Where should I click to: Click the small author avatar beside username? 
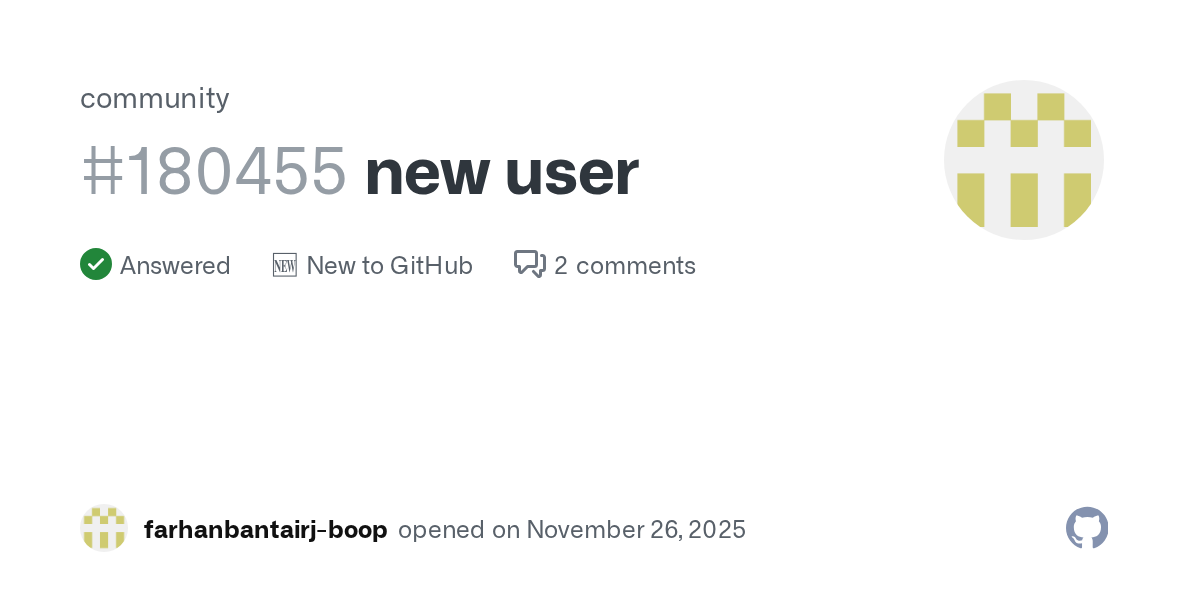[x=104, y=528]
